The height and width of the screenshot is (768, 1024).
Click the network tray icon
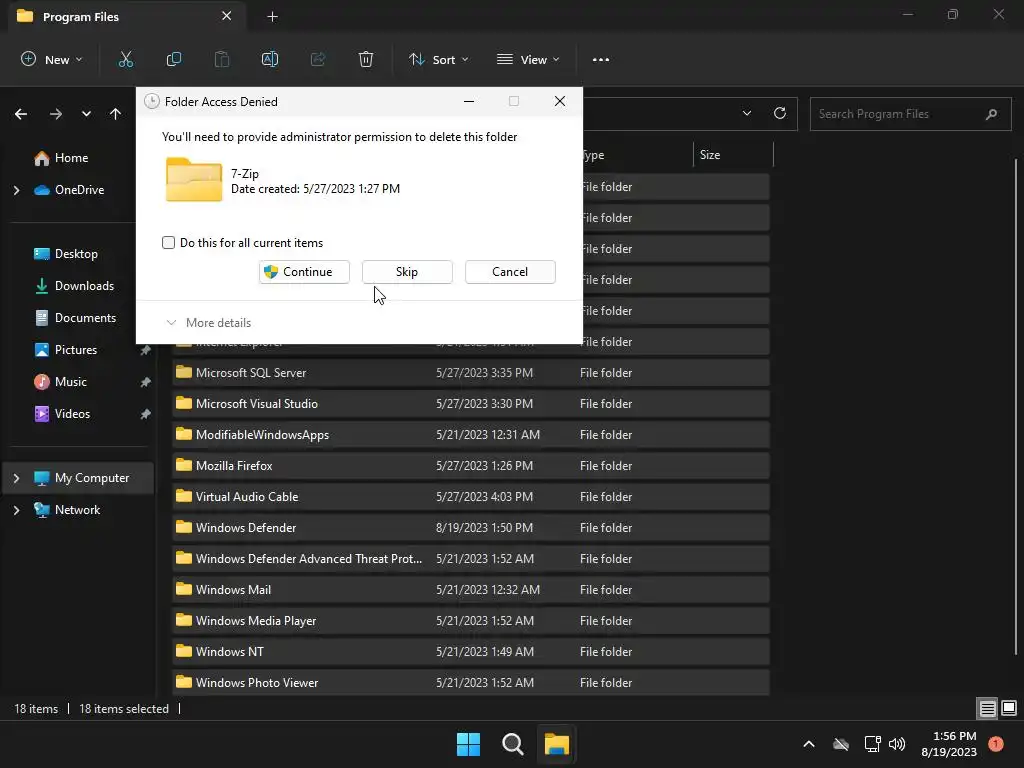click(x=872, y=744)
